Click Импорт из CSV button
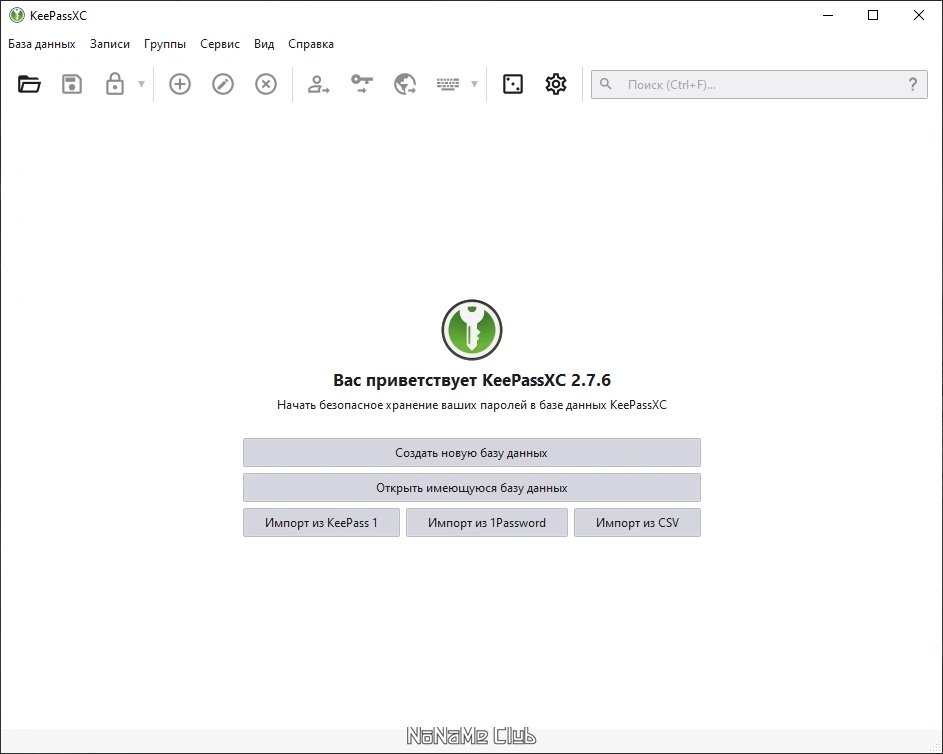Viewport: 943px width, 754px height. pos(637,523)
